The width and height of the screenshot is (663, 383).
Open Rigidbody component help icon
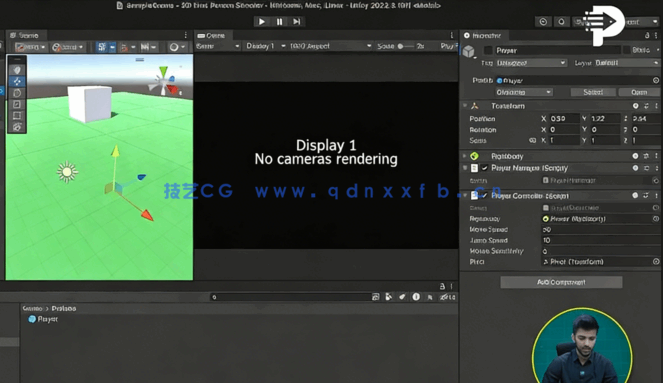click(x=635, y=156)
